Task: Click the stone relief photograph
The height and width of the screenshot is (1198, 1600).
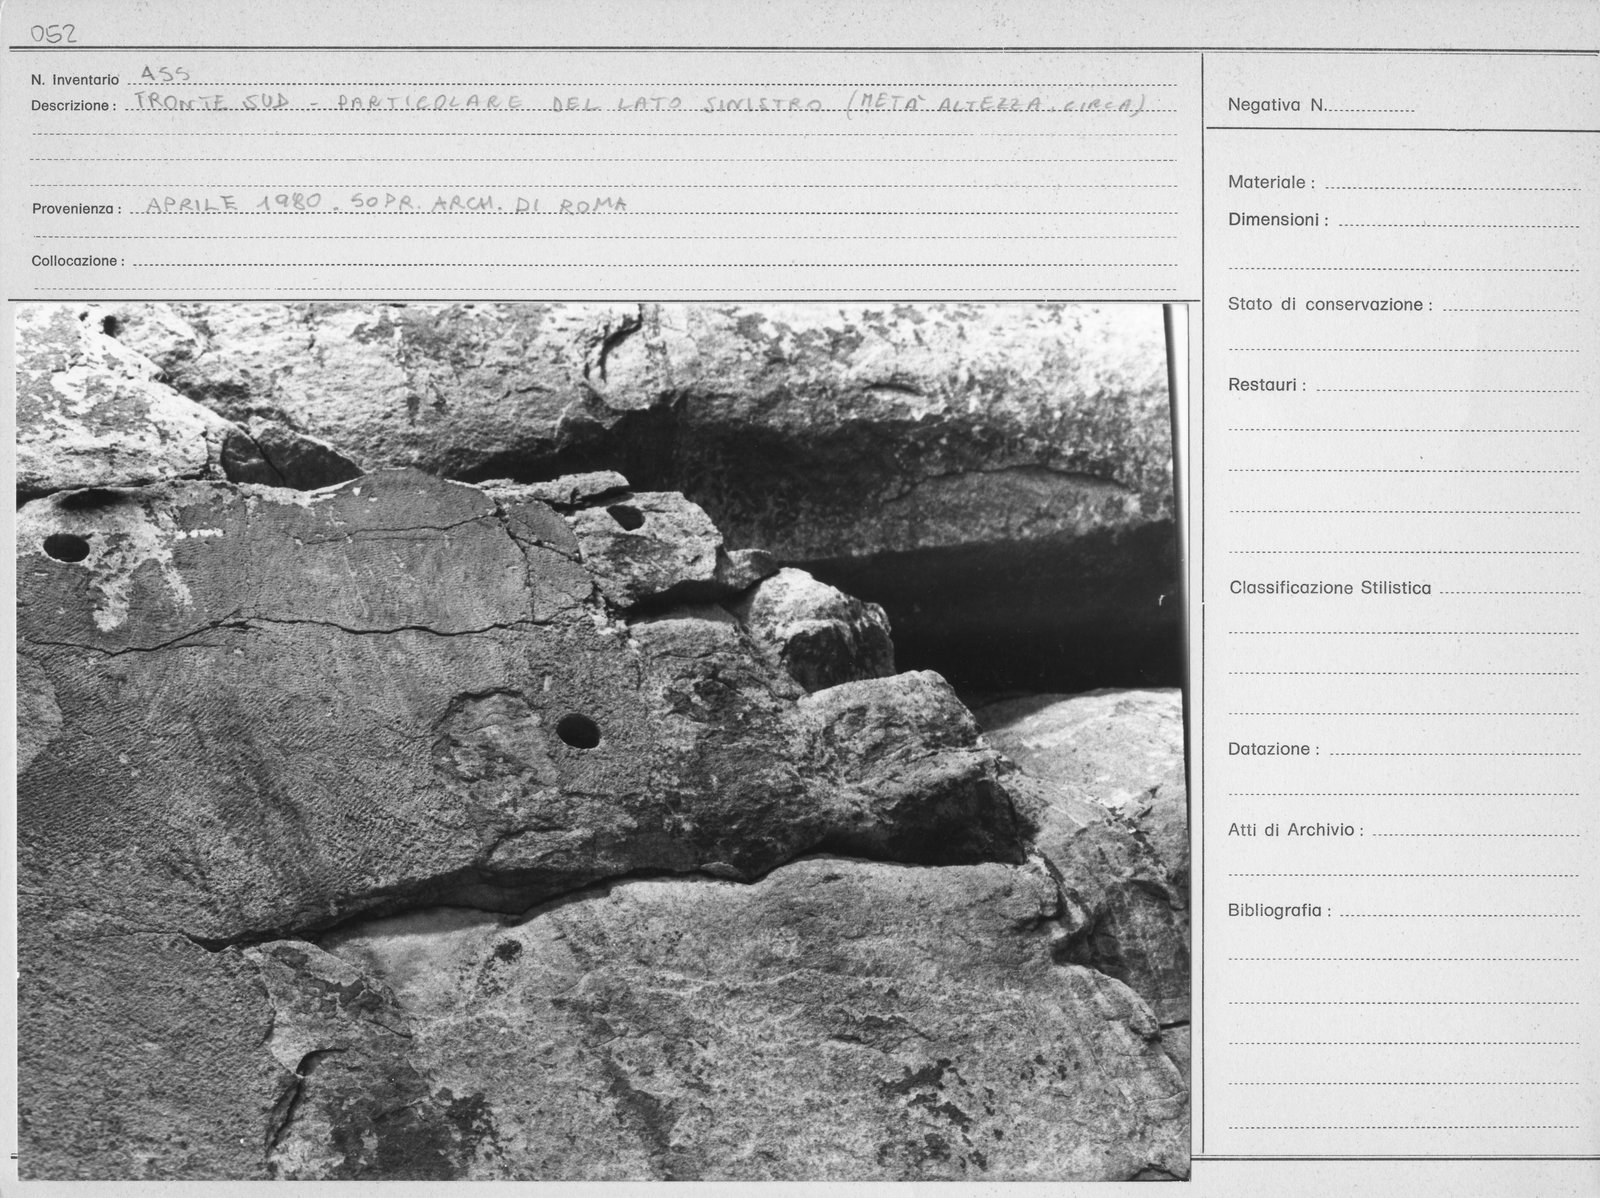Action: (603, 742)
